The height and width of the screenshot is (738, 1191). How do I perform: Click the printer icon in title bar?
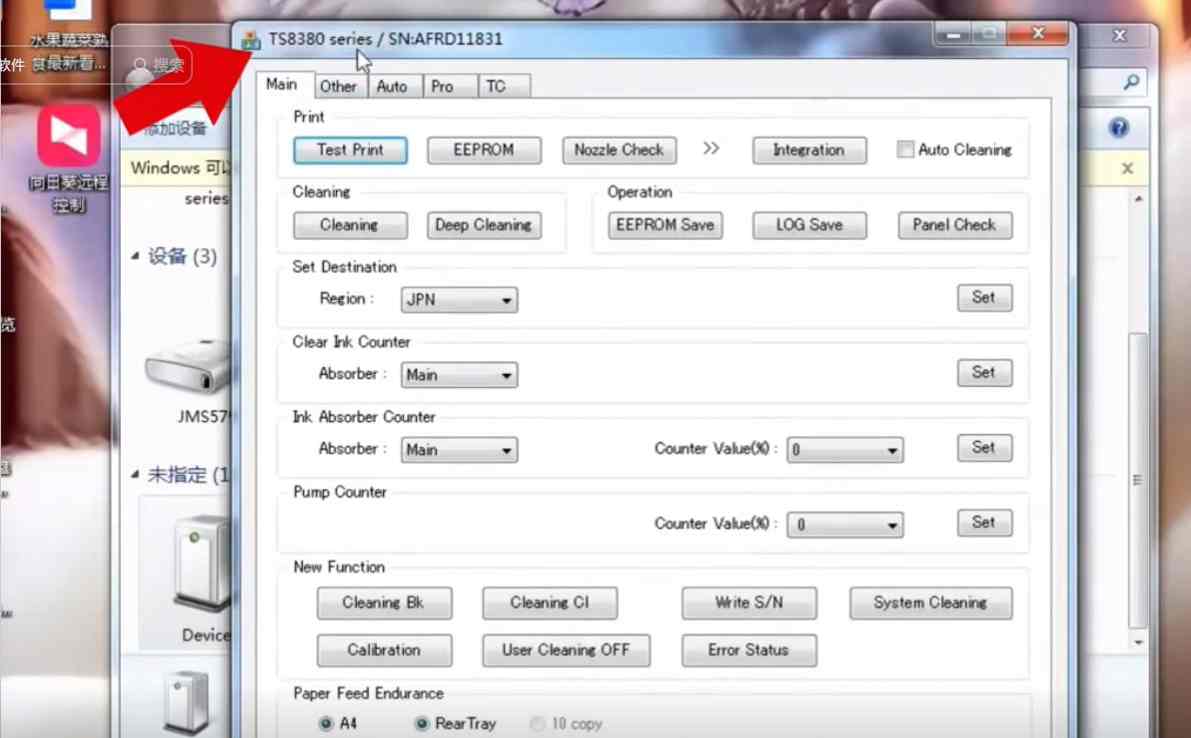250,41
